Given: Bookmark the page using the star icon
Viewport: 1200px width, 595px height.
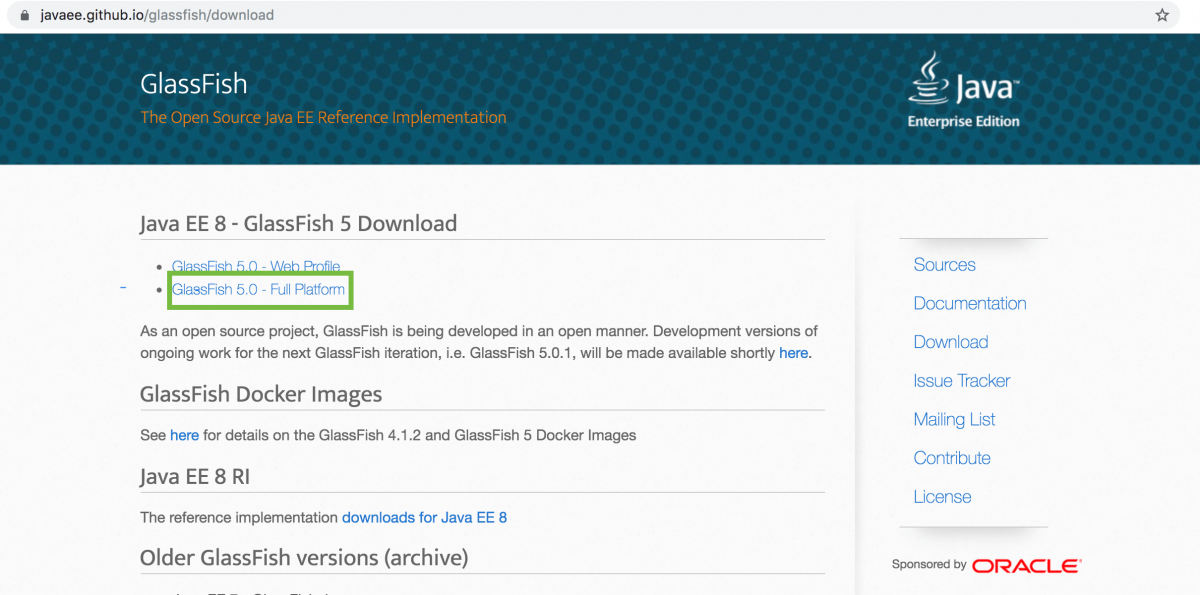Looking at the screenshot, I should [x=1161, y=14].
